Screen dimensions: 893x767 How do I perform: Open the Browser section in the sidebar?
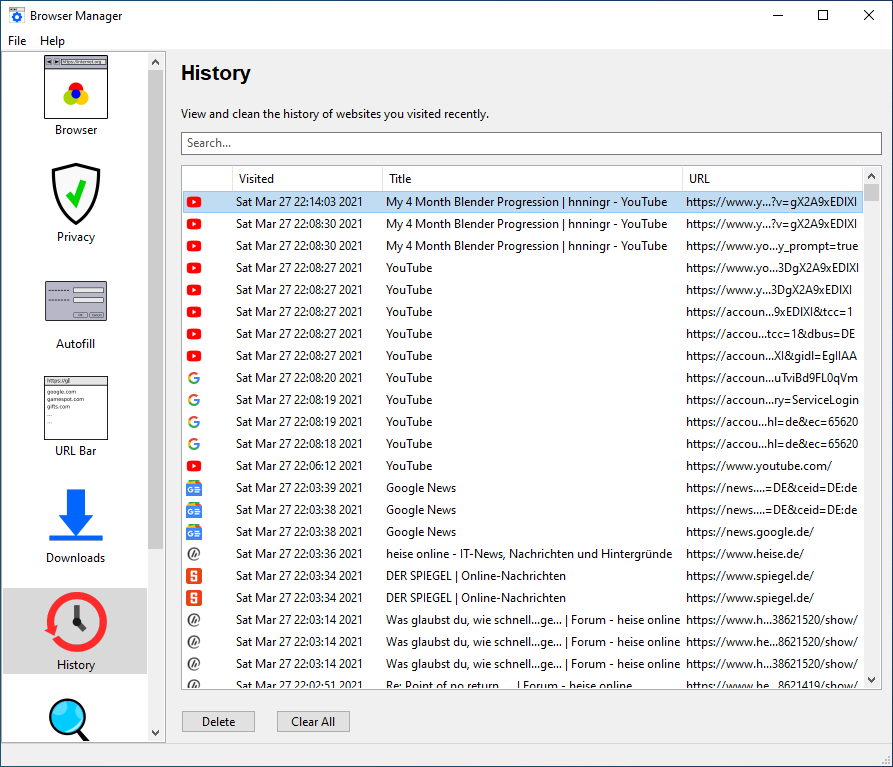(x=76, y=96)
